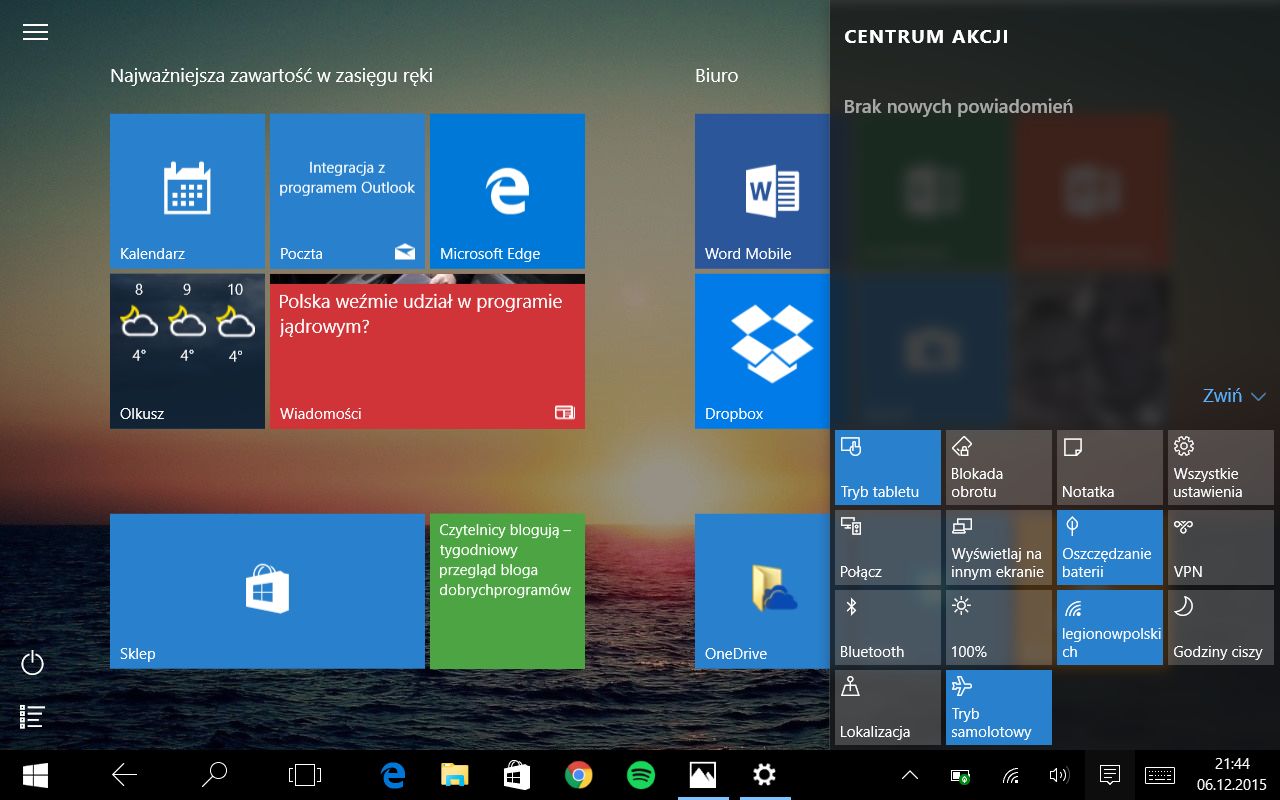1280x800 pixels.
Task: Click the CENTRUM AKCJI title
Action: (926, 37)
